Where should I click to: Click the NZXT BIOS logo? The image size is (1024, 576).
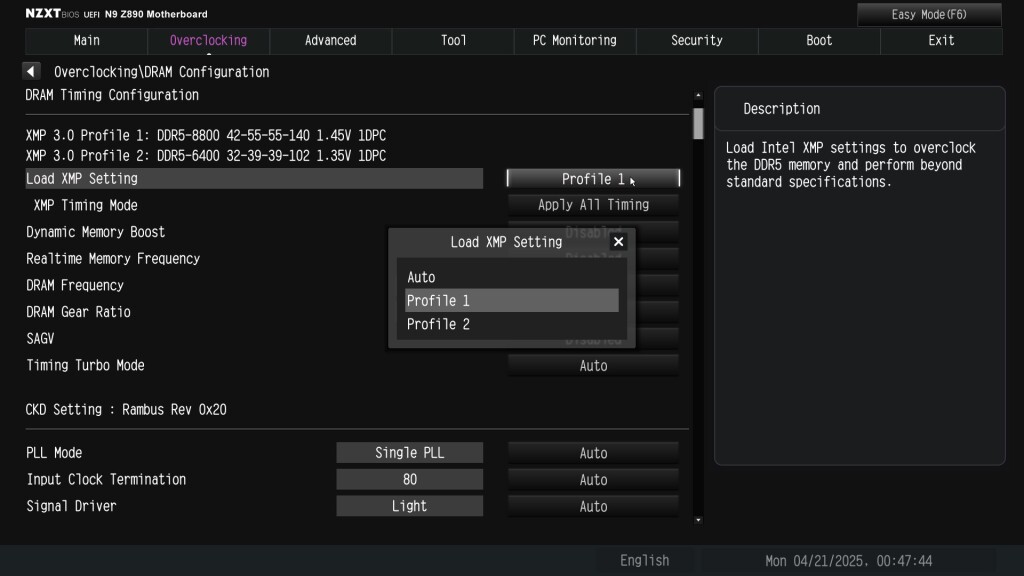coord(52,14)
